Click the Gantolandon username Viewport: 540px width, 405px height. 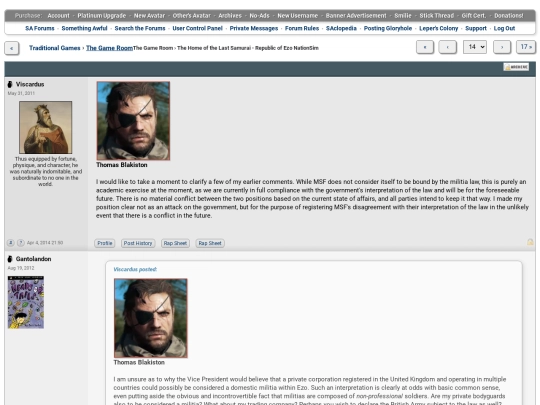33,259
